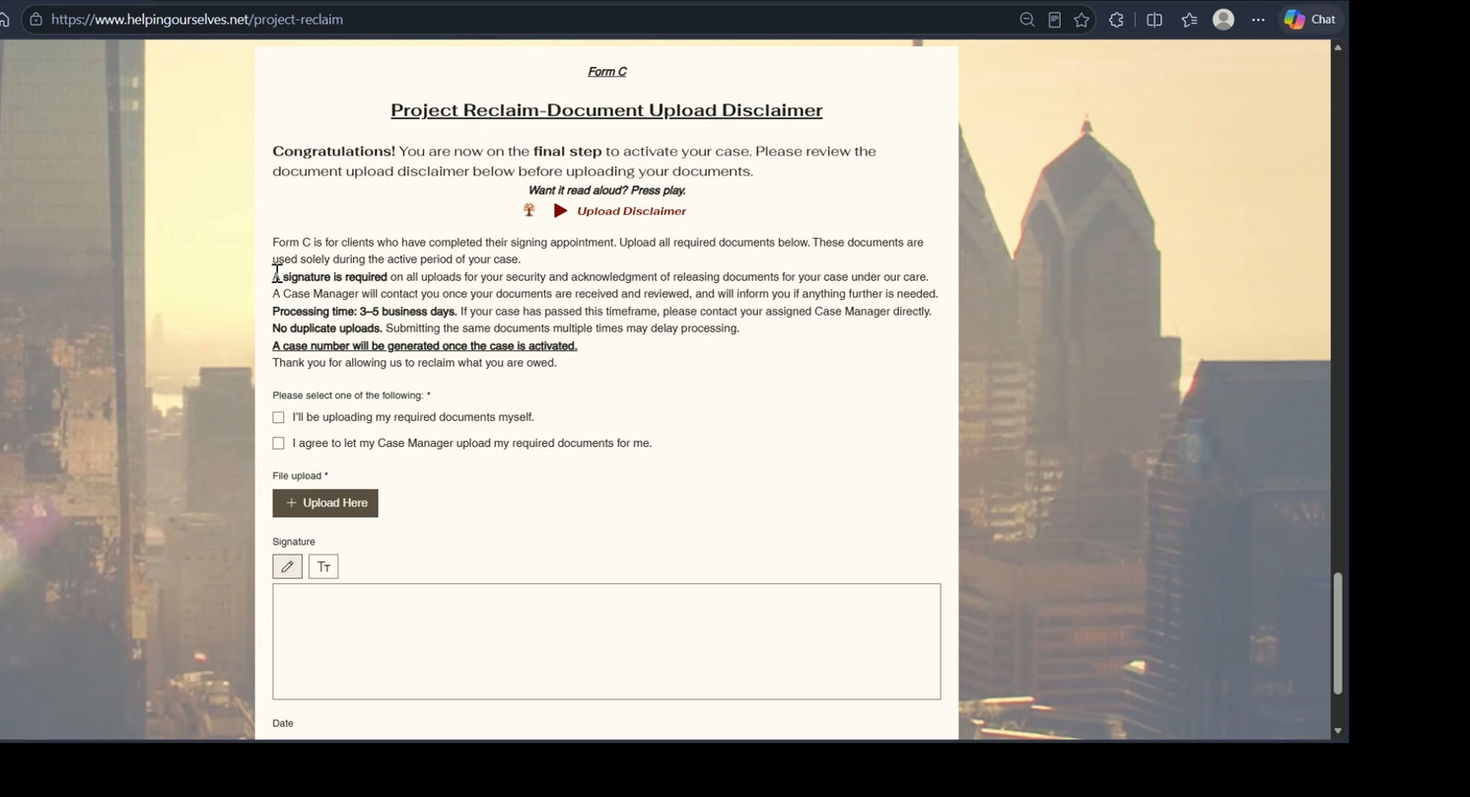This screenshot has width=1470, height=797.
Task: Click the Upload Here button
Action: (x=325, y=503)
